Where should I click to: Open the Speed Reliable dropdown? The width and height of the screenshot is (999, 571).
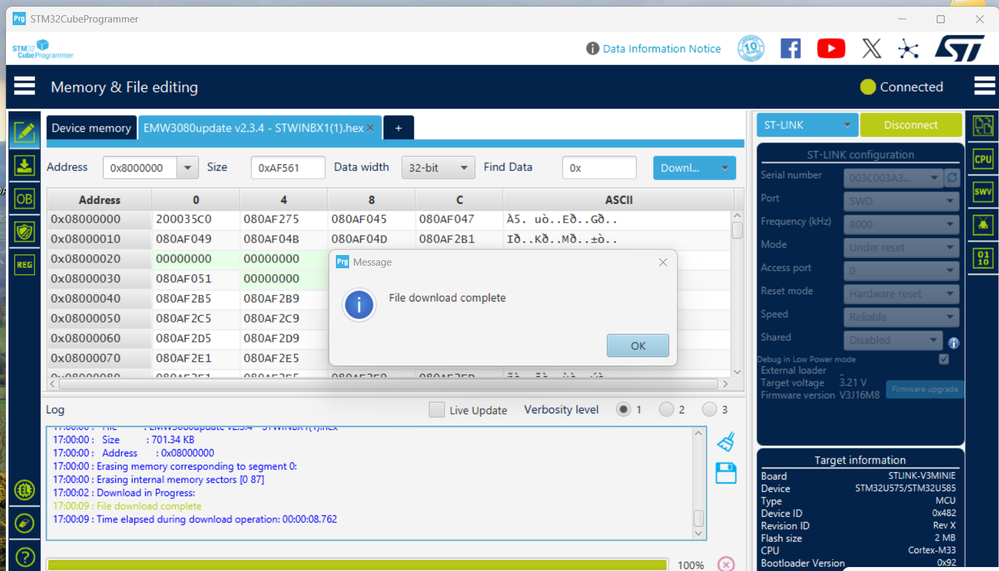click(x=902, y=317)
